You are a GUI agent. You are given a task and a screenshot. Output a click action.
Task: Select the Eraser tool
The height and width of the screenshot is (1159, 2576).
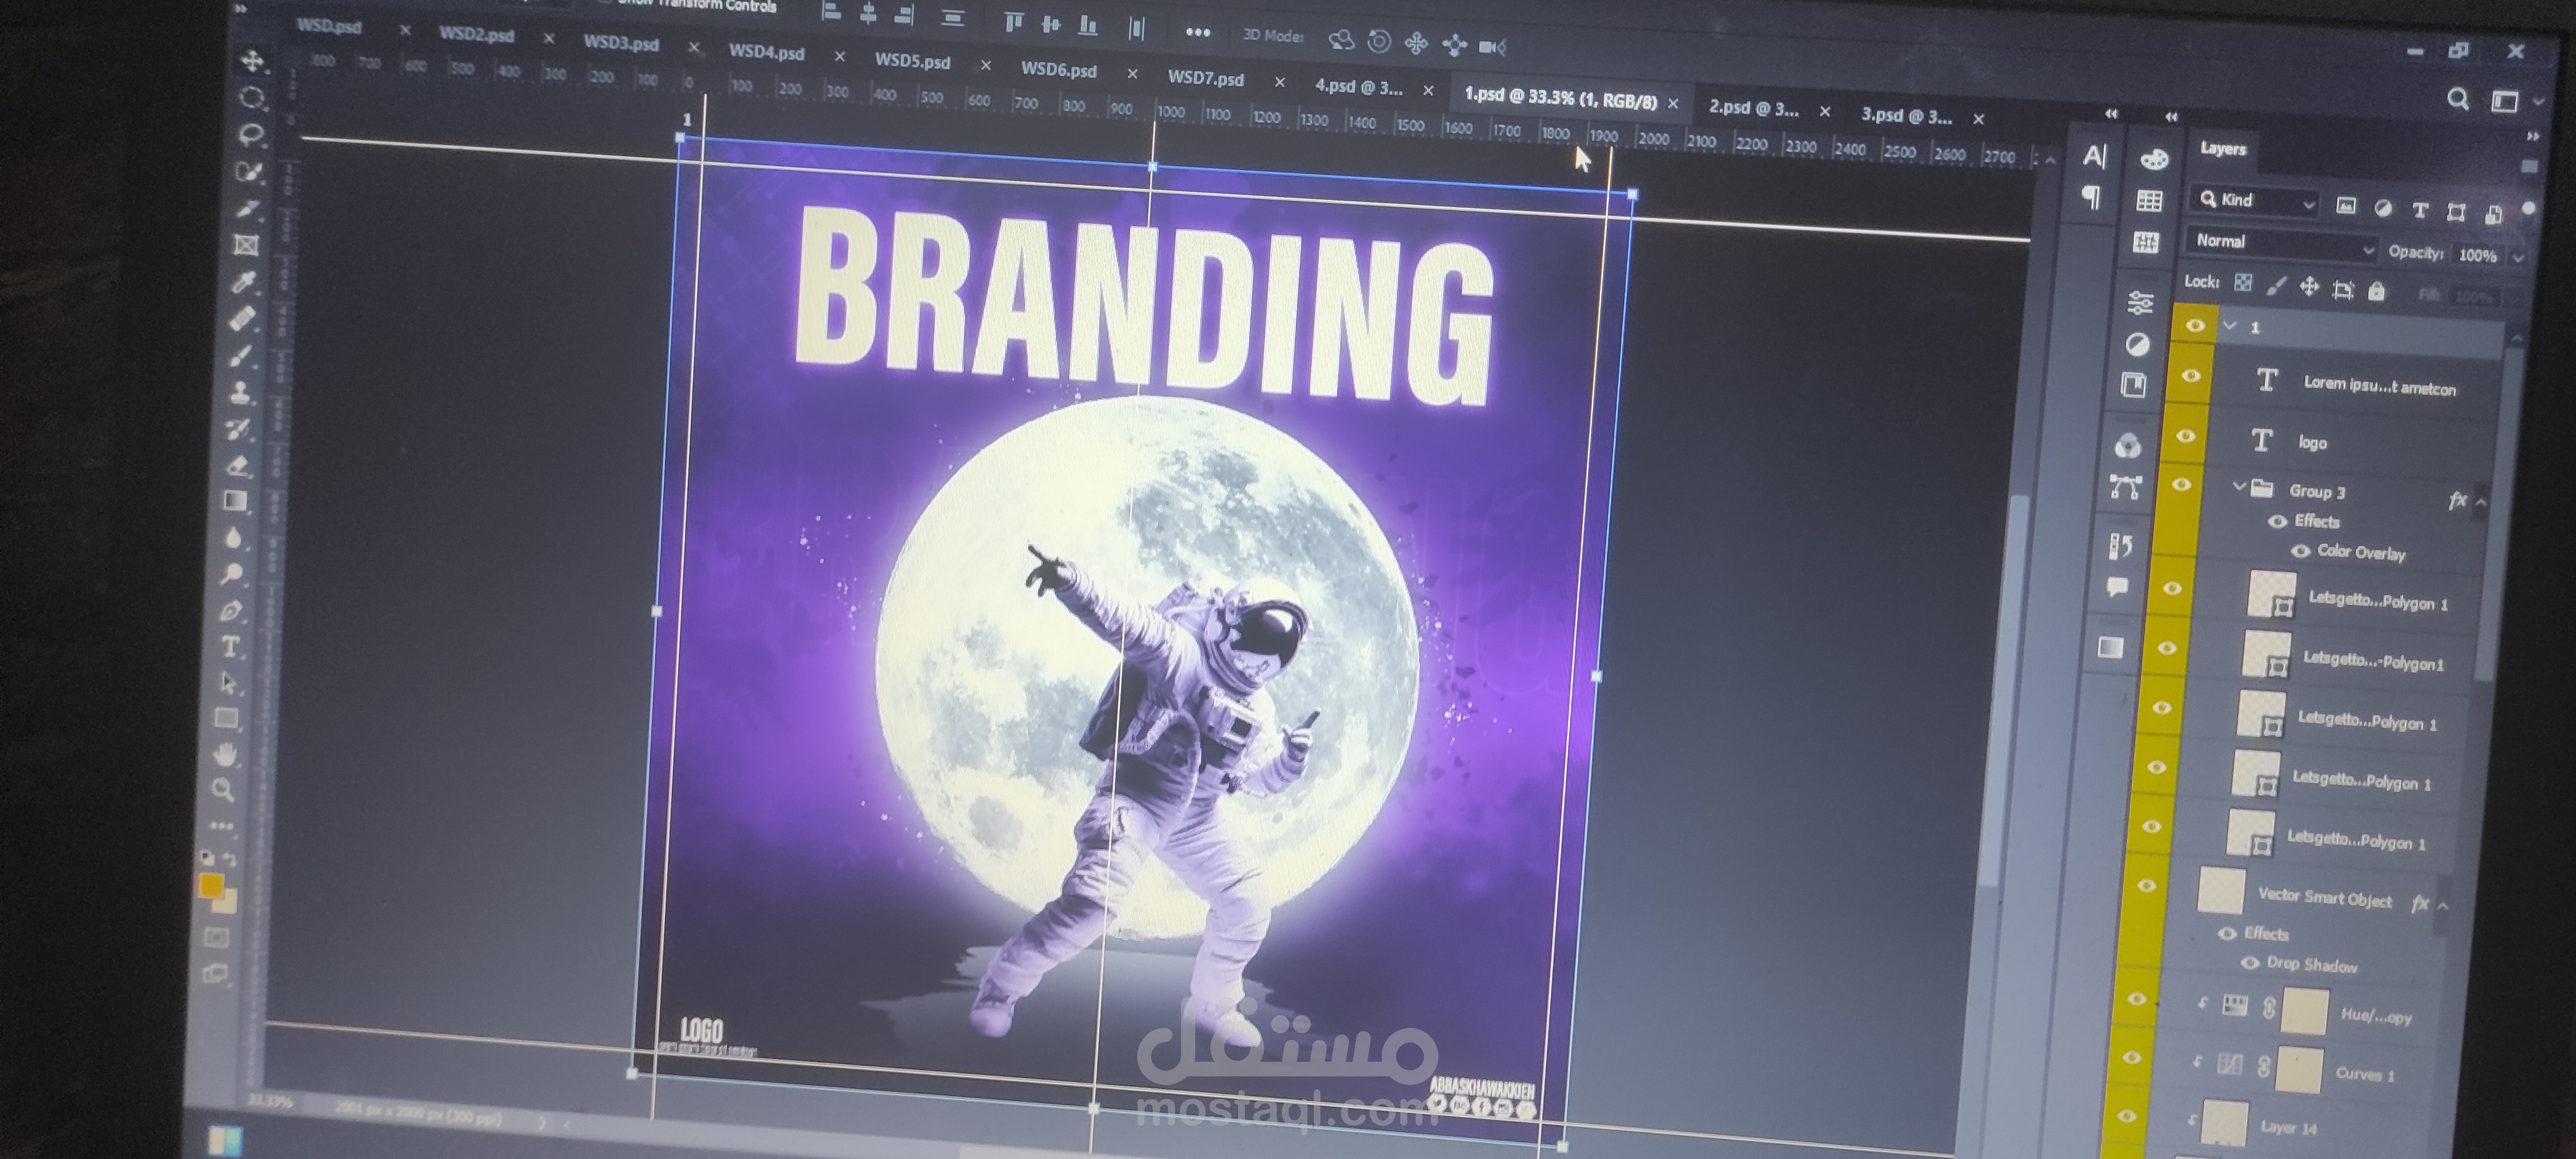tap(237, 465)
